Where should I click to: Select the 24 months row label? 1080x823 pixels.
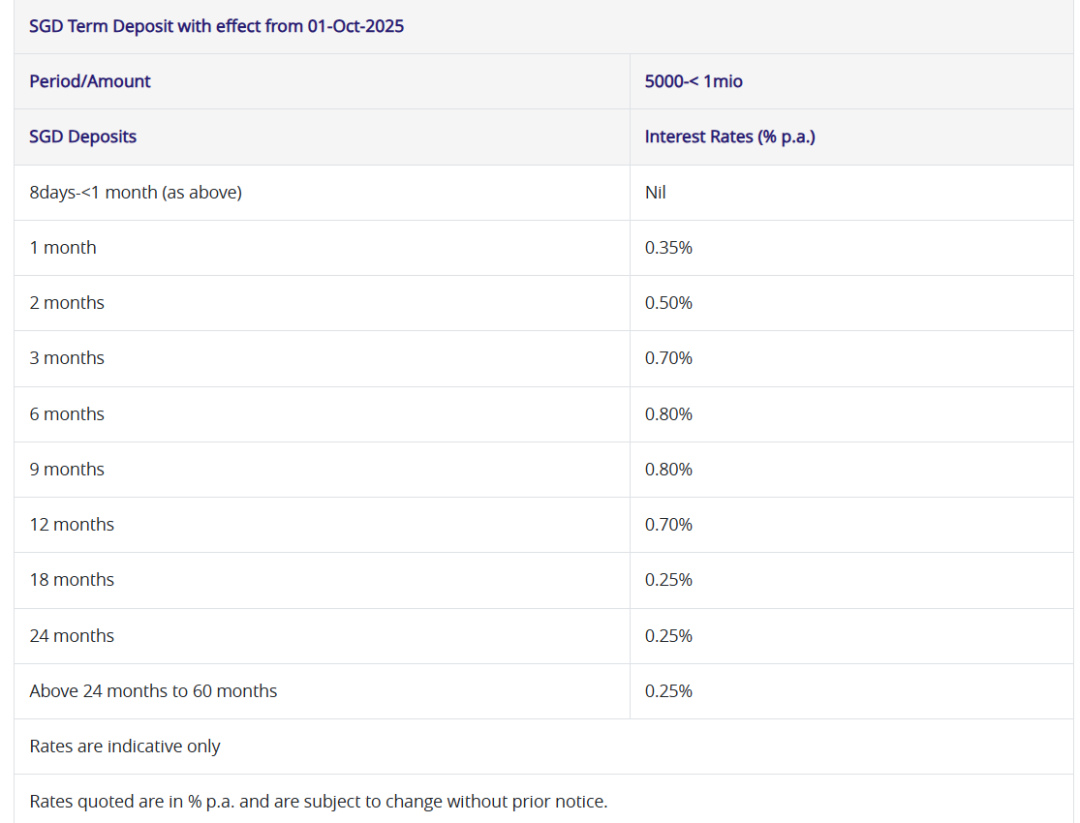tap(72, 636)
